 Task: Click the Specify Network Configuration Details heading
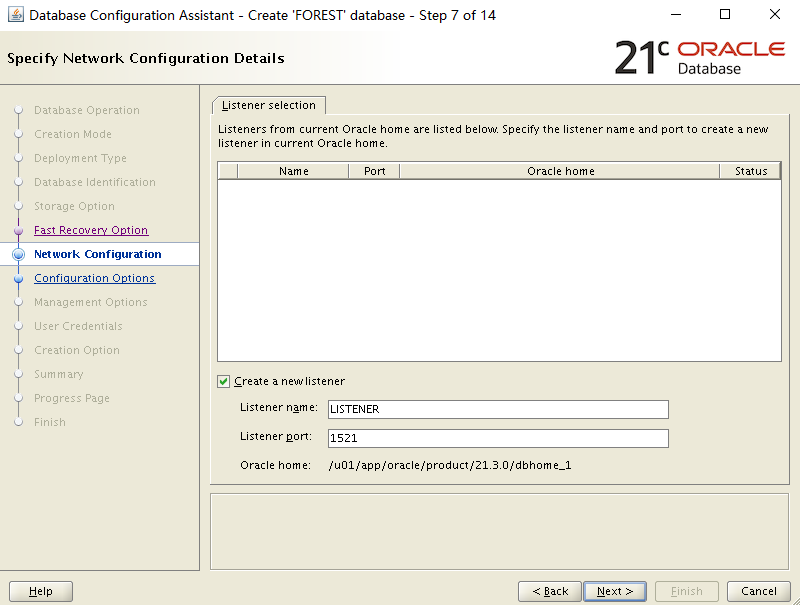coord(146,58)
